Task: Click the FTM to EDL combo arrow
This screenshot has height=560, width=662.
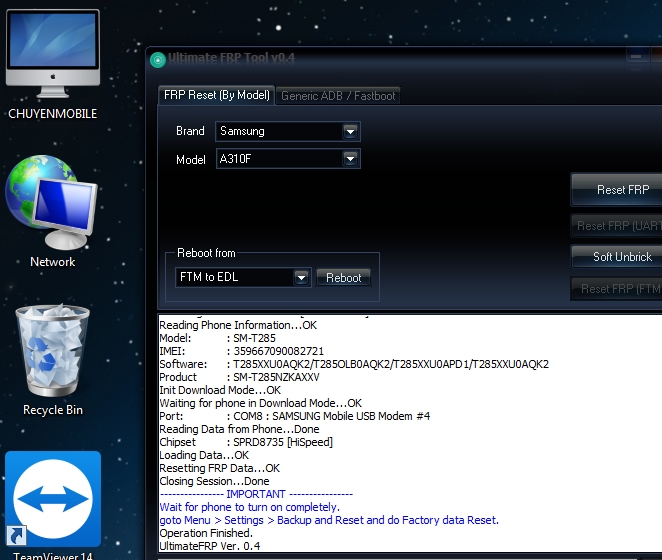Action: coord(301,278)
